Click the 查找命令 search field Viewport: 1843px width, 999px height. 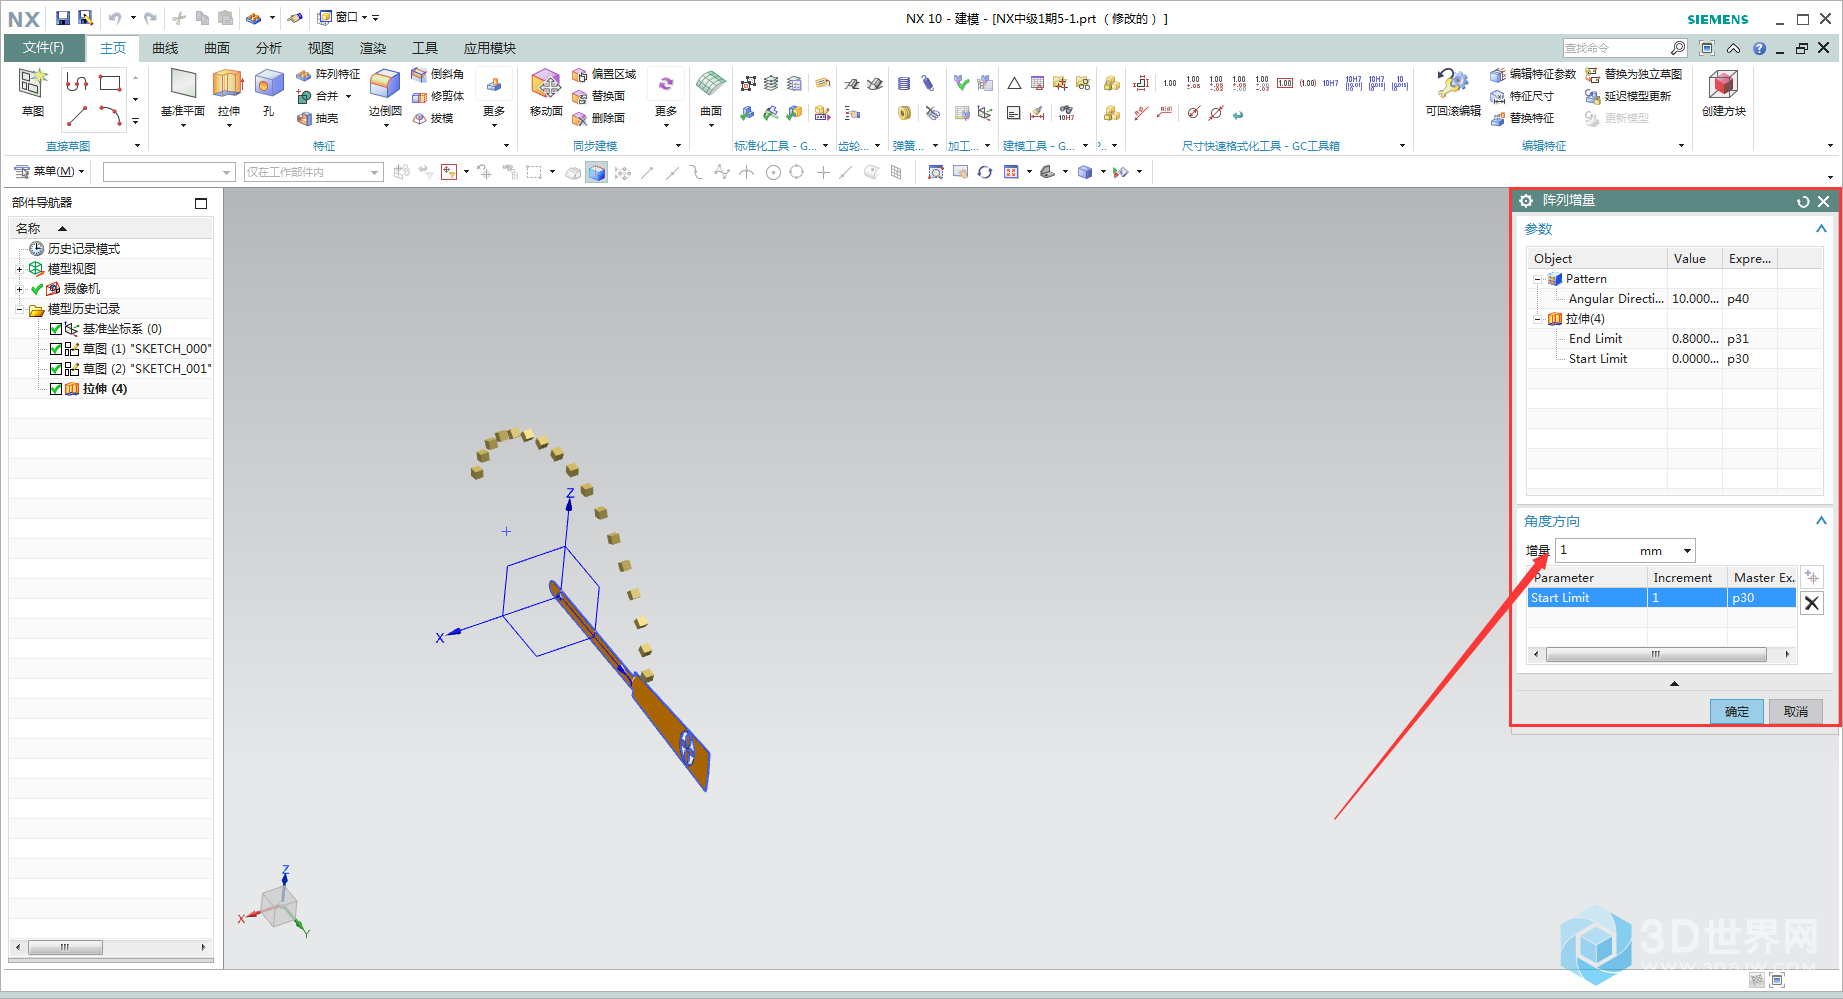click(x=1617, y=48)
